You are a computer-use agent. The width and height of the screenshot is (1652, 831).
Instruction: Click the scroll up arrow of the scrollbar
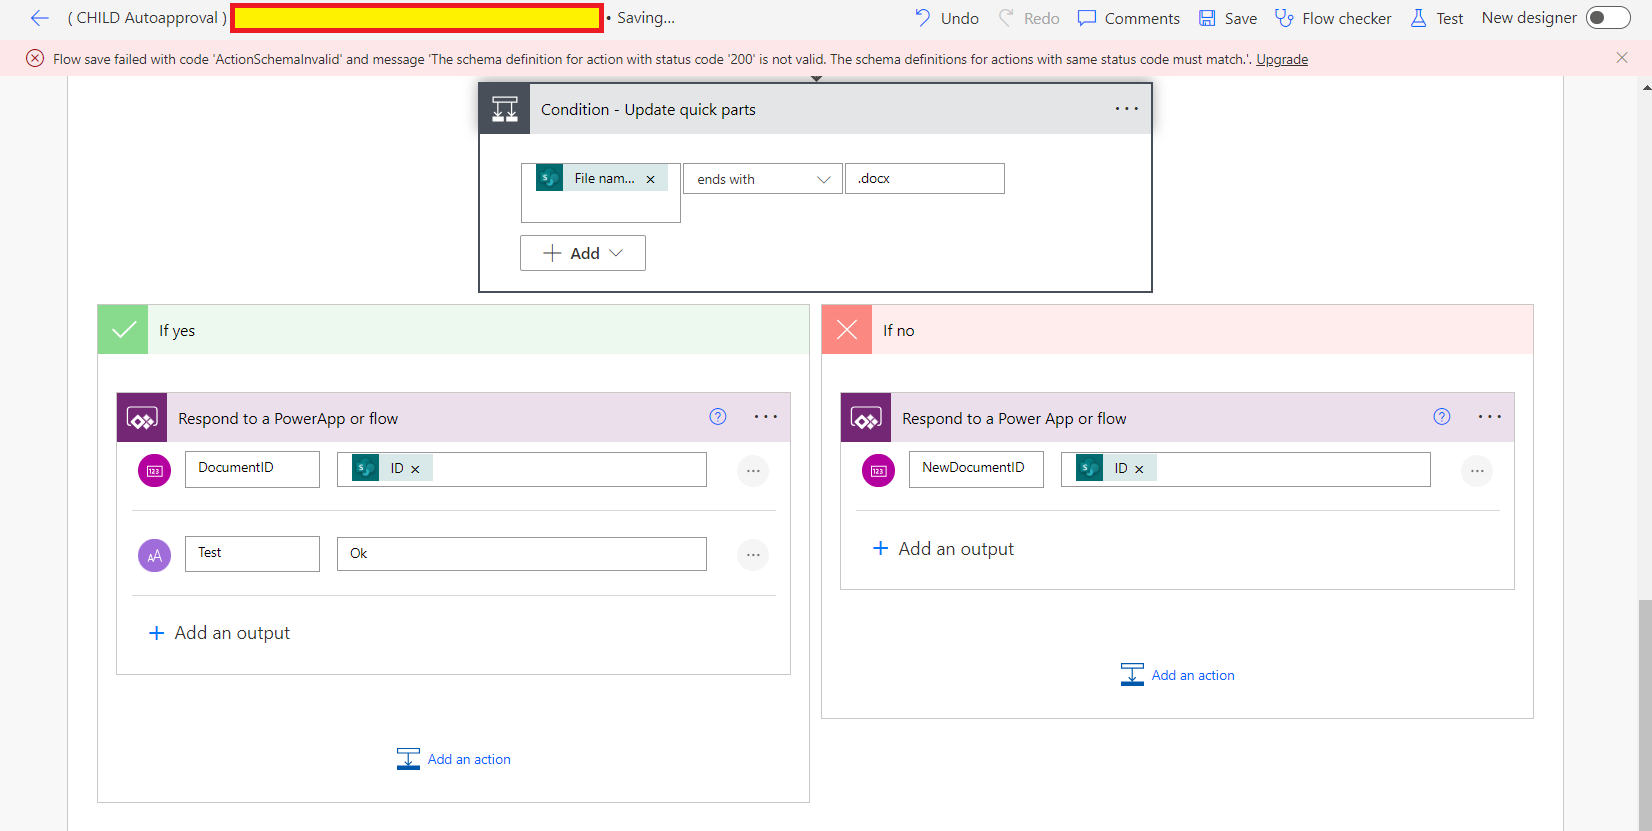click(x=1646, y=88)
